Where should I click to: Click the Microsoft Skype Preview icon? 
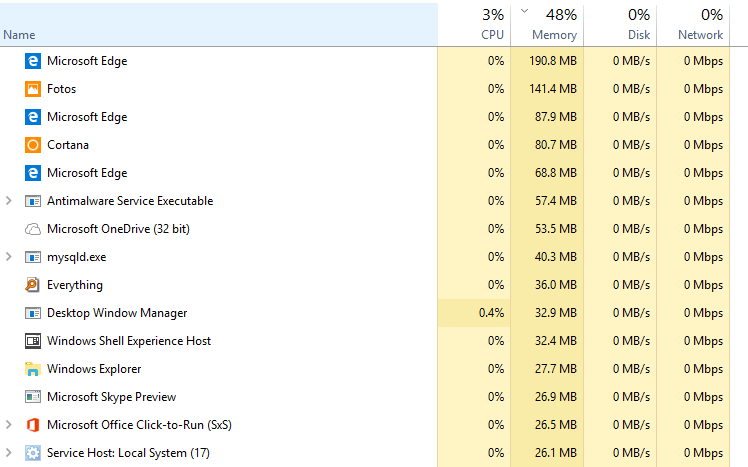(32, 397)
